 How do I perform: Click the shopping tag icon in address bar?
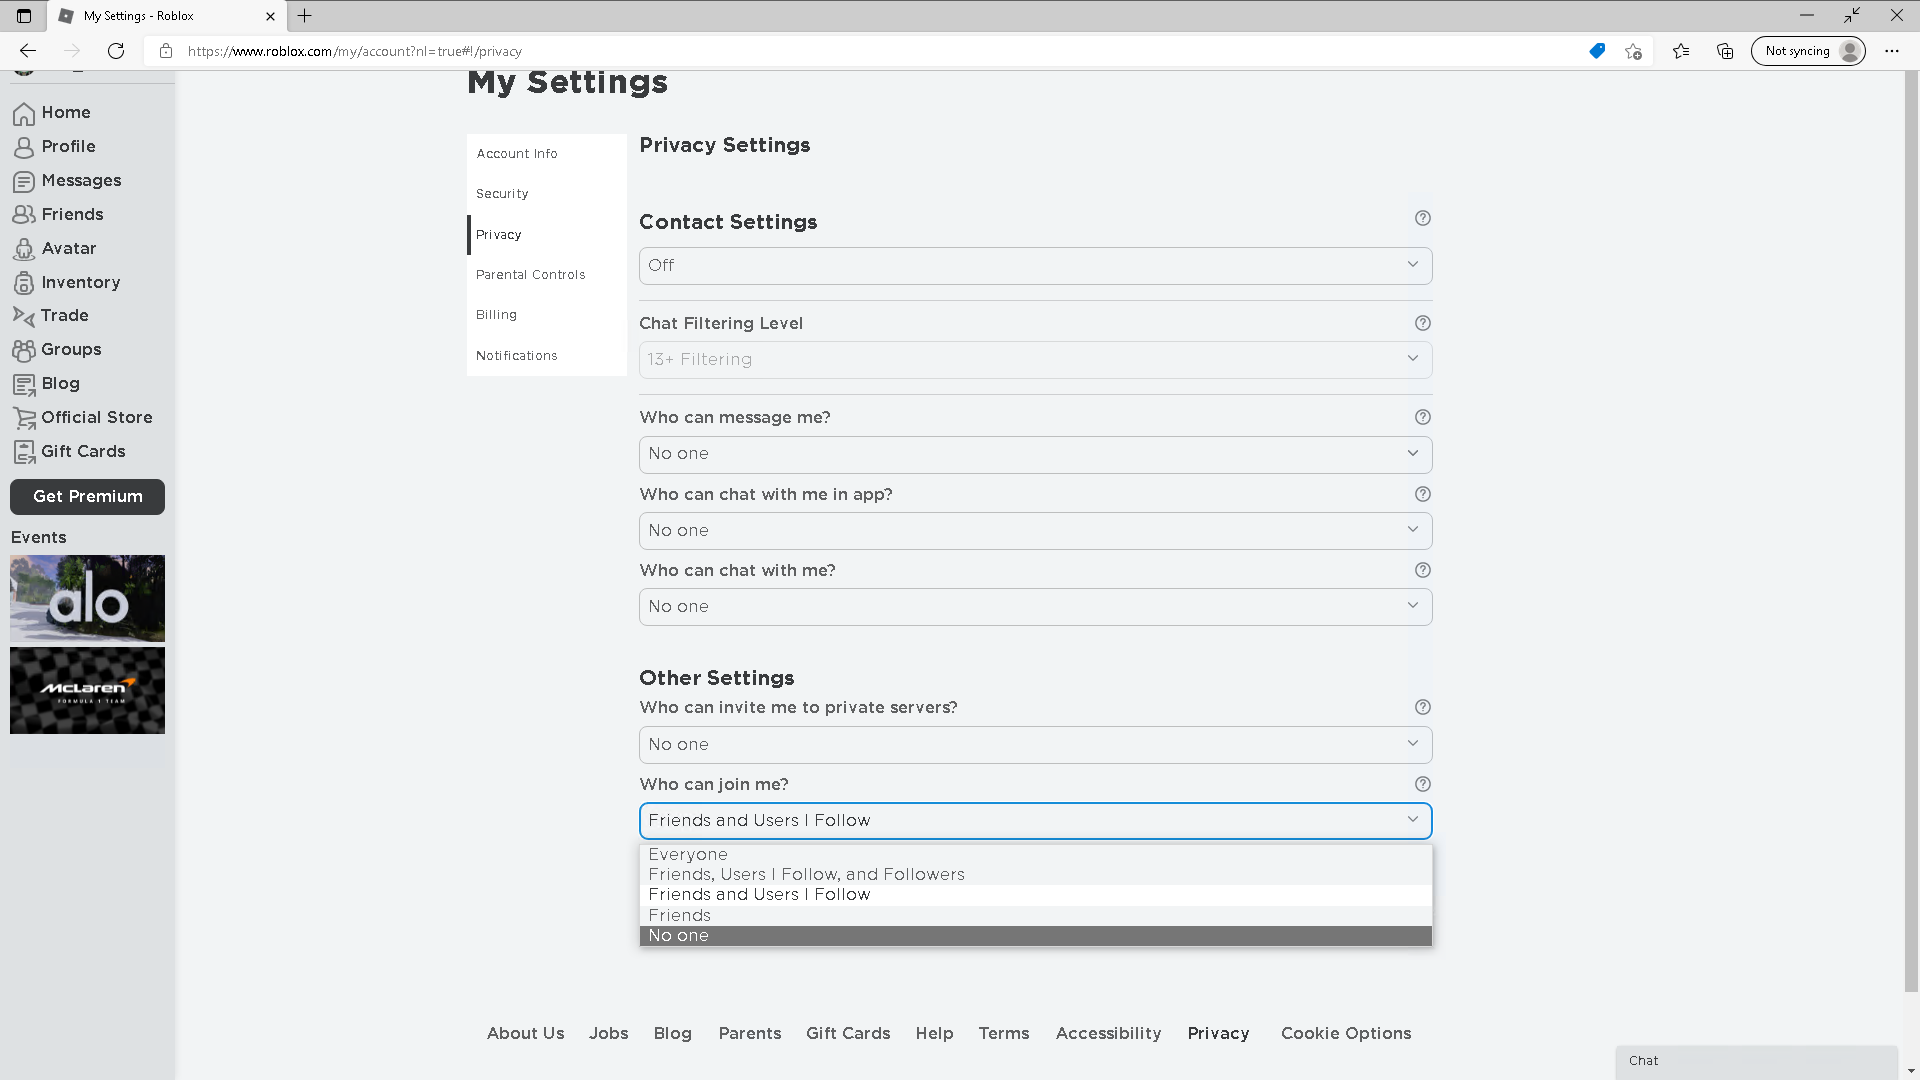point(1597,51)
